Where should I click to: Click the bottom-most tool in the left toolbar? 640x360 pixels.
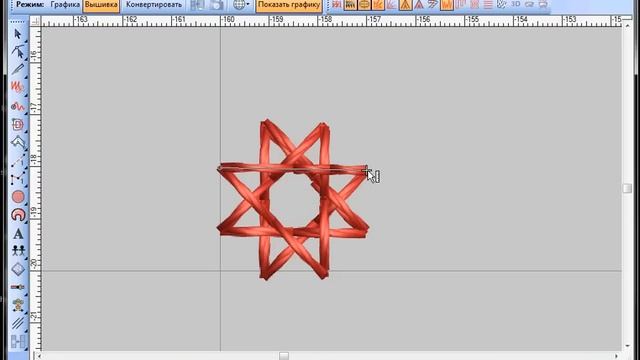click(x=18, y=341)
